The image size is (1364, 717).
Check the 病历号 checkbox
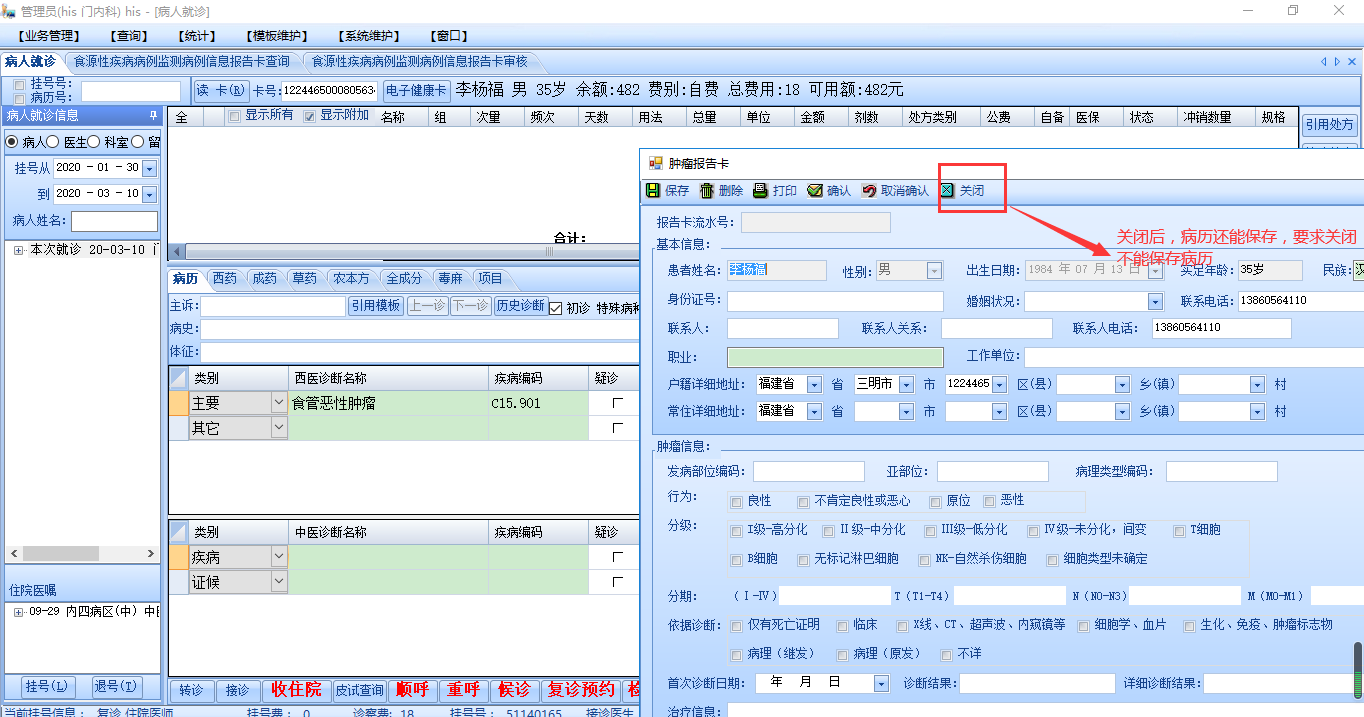(20, 97)
